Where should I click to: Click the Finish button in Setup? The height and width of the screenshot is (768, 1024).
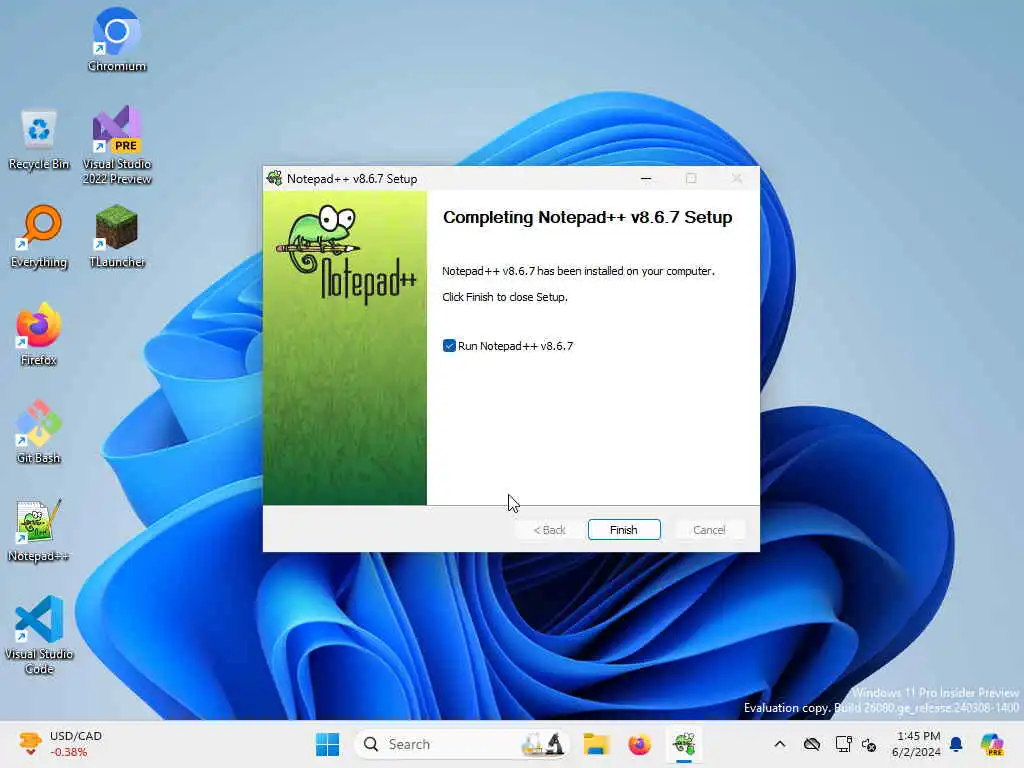click(x=624, y=530)
